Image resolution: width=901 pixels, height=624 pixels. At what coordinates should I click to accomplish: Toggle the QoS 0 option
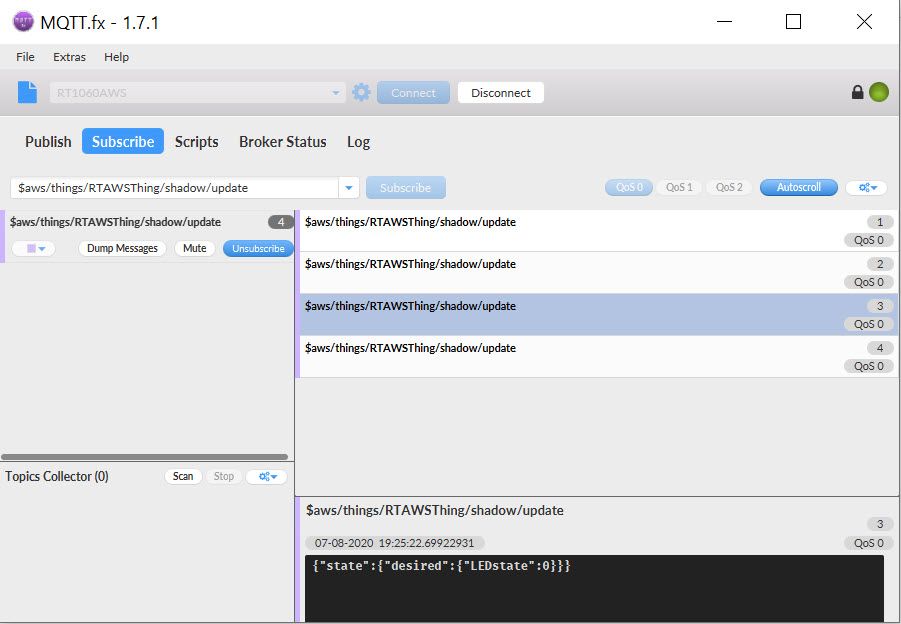pyautogui.click(x=629, y=187)
